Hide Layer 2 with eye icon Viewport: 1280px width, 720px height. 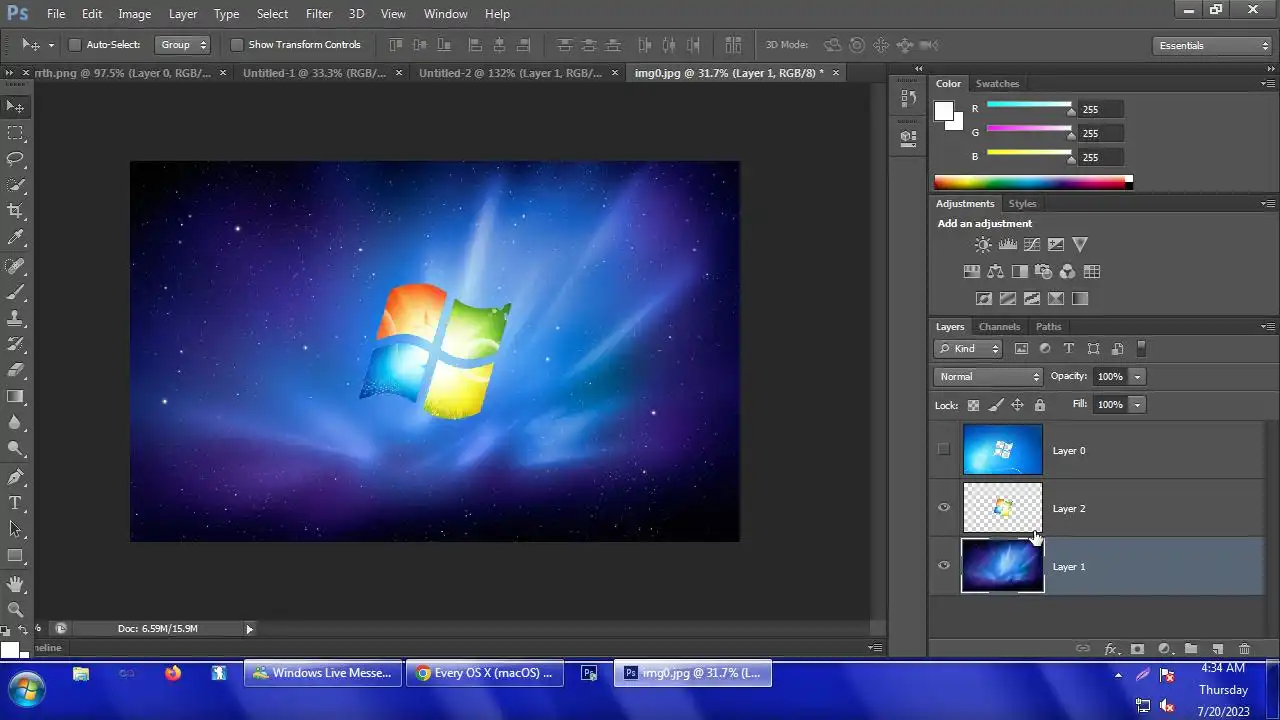pyautogui.click(x=943, y=508)
